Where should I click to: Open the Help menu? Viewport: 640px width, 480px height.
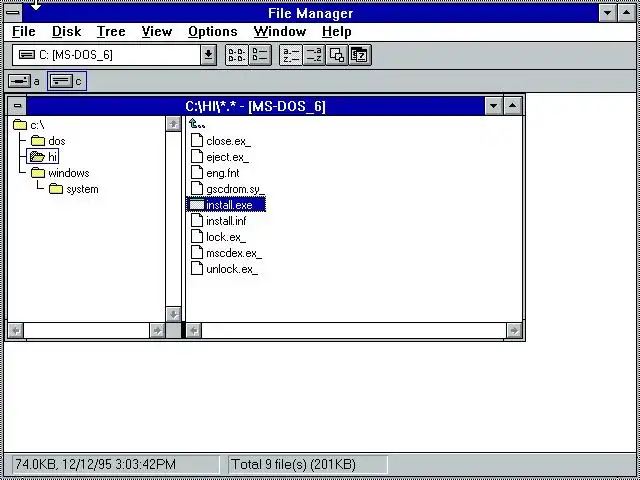point(336,31)
